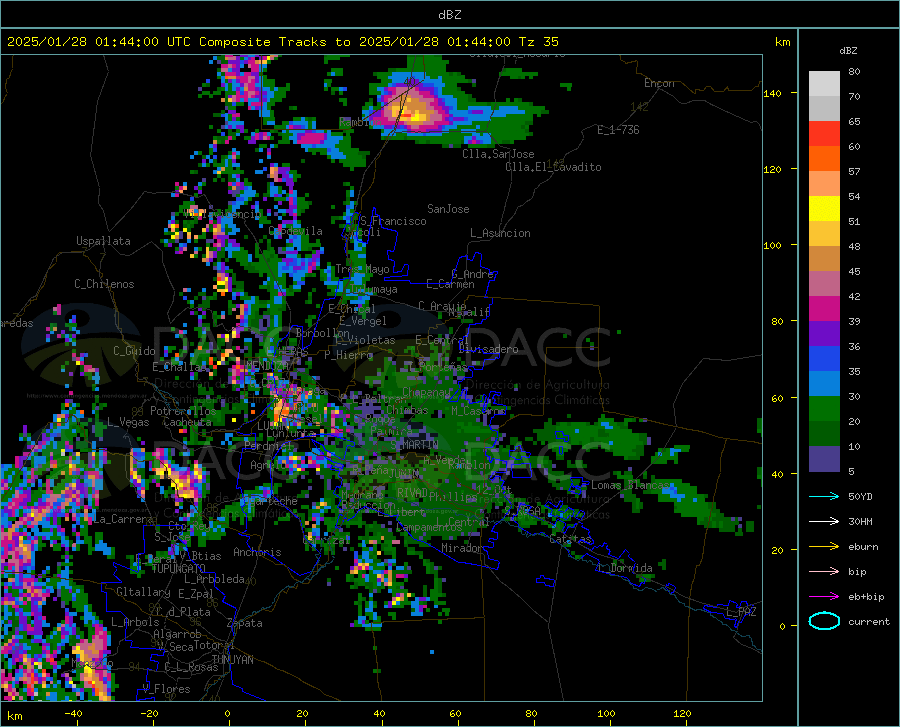Click the magenta eb+bip arrow symbol
This screenshot has height=727, width=900.
coord(824,597)
